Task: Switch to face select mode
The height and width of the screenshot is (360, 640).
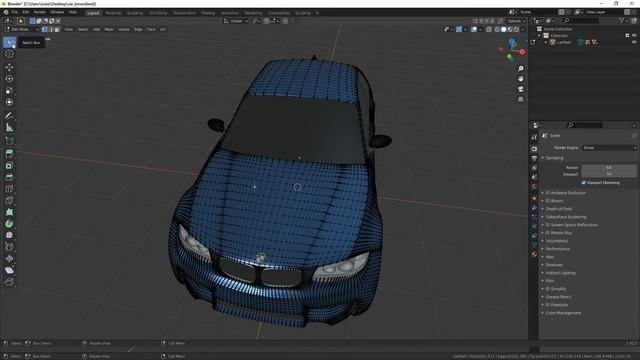Action: pos(57,29)
